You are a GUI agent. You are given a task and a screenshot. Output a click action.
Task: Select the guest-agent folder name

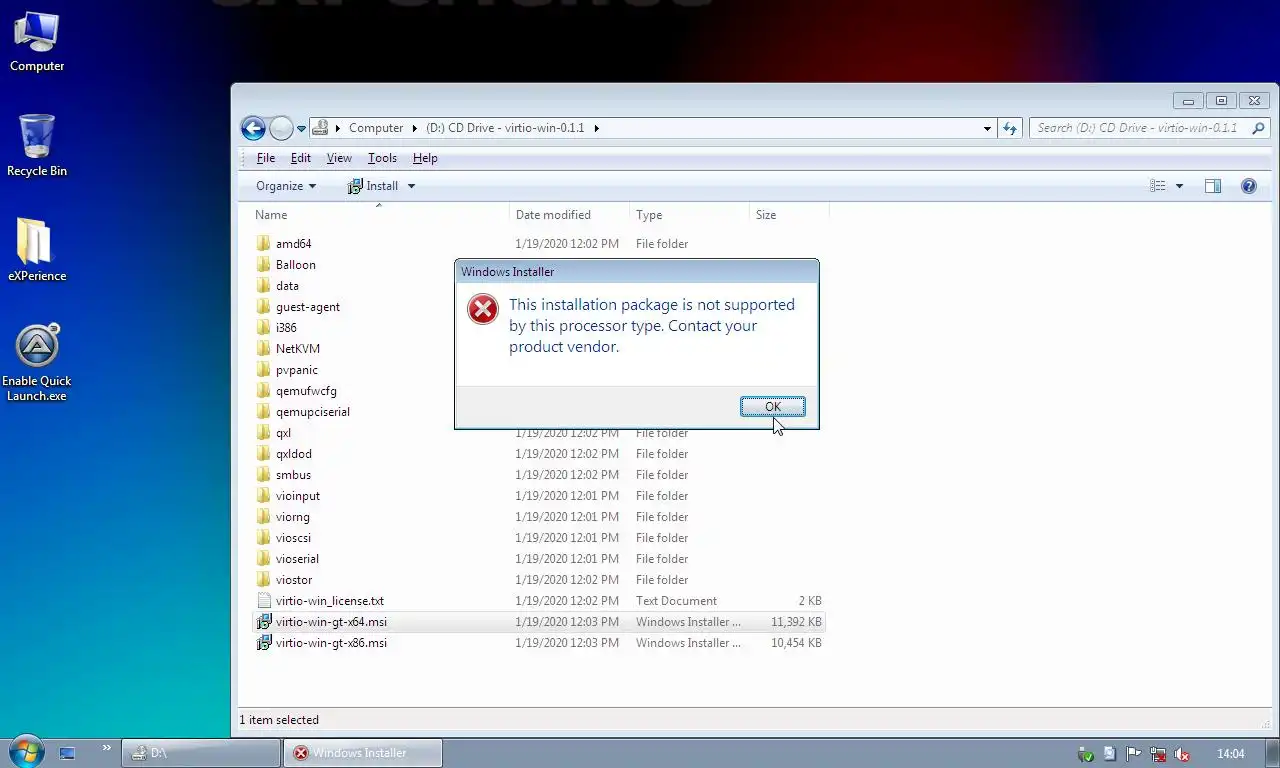click(308, 307)
